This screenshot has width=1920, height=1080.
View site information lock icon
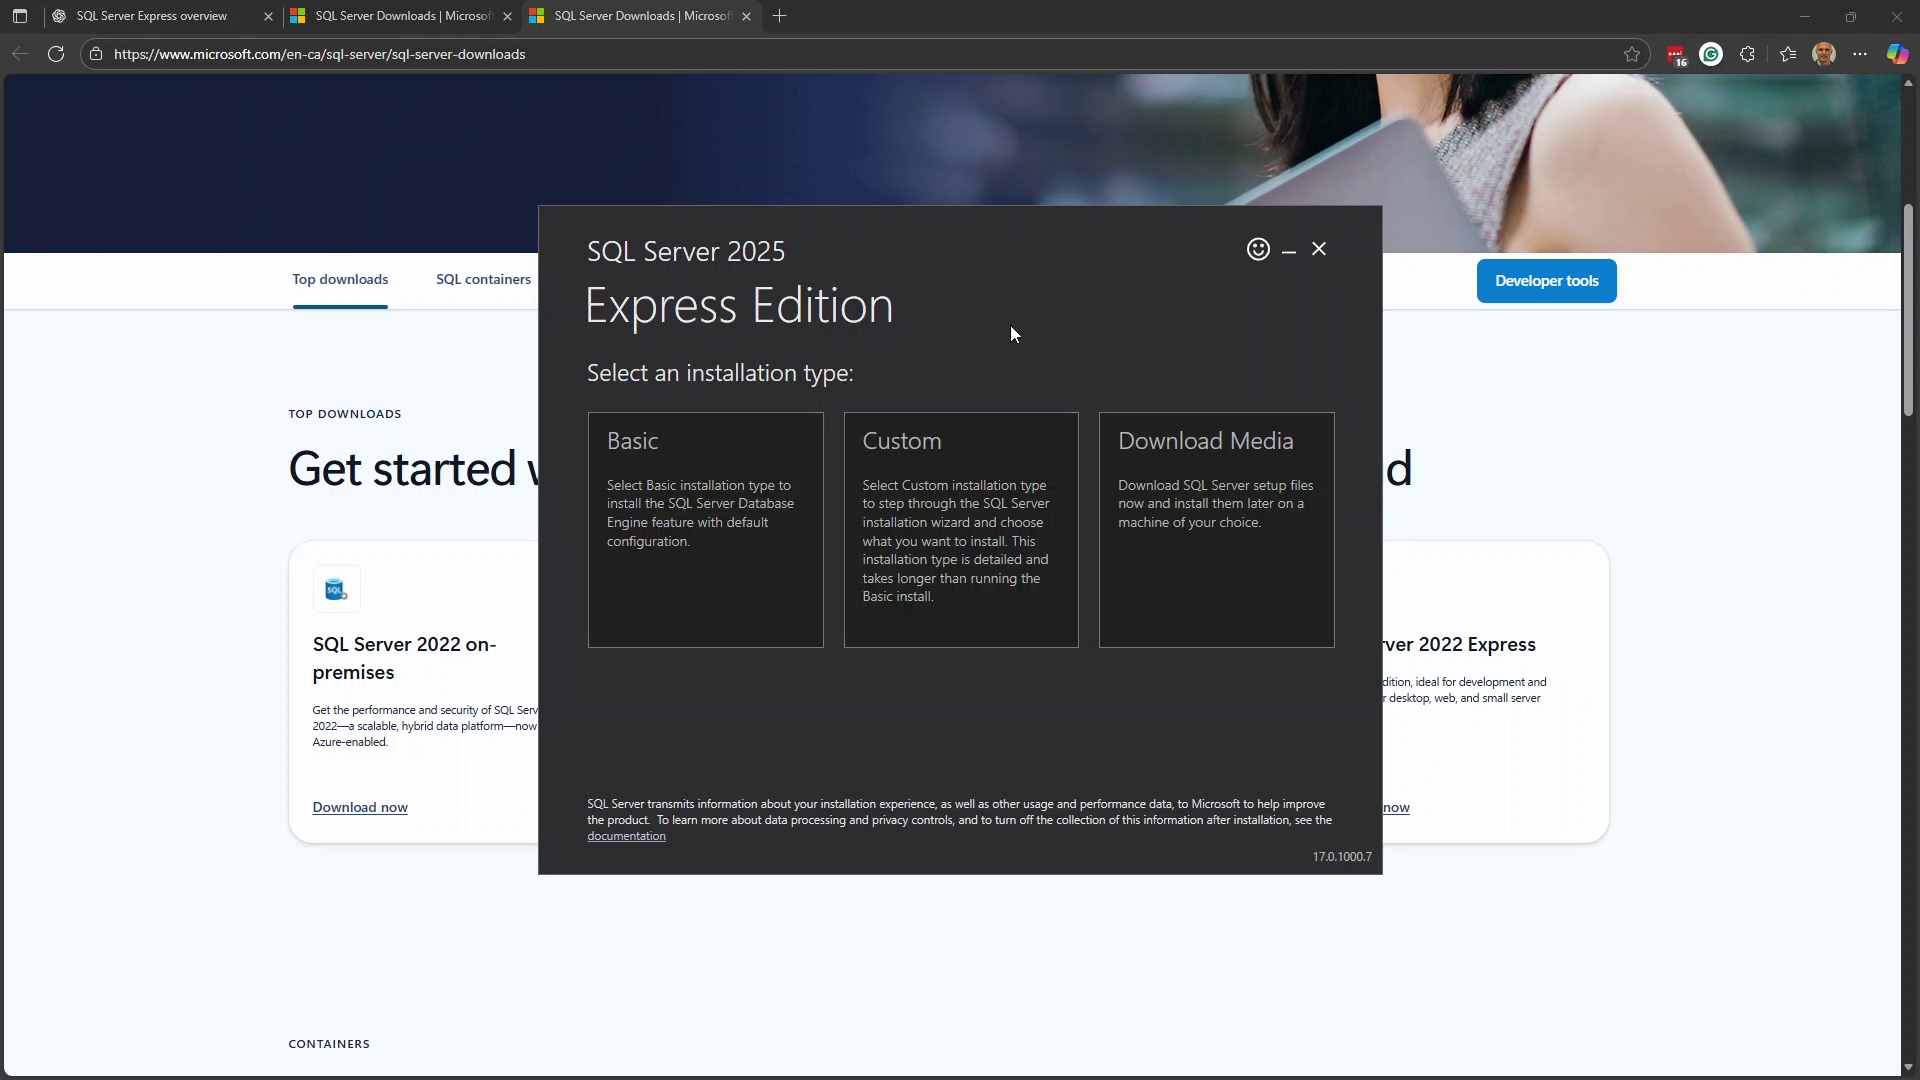pyautogui.click(x=96, y=54)
